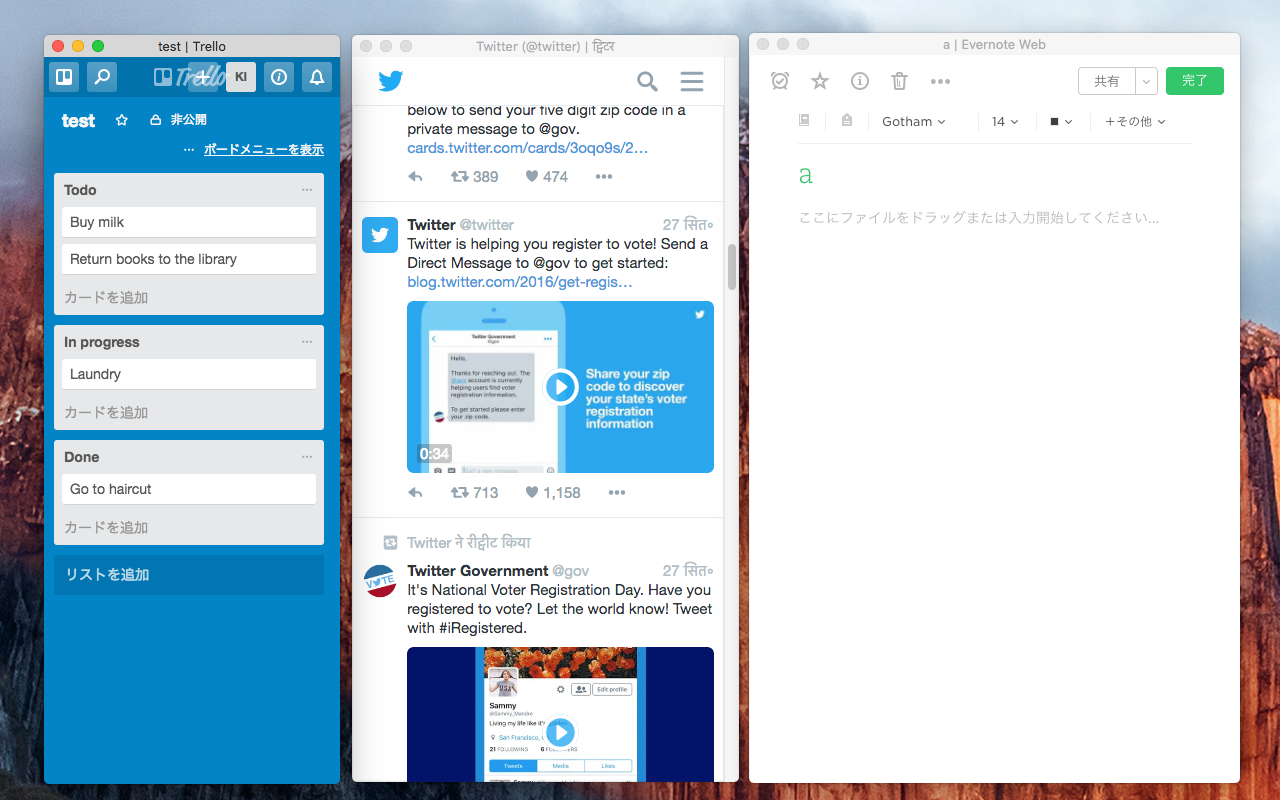This screenshot has height=800, width=1280.
Task: Click the Trello create plus icon
Action: (203, 76)
